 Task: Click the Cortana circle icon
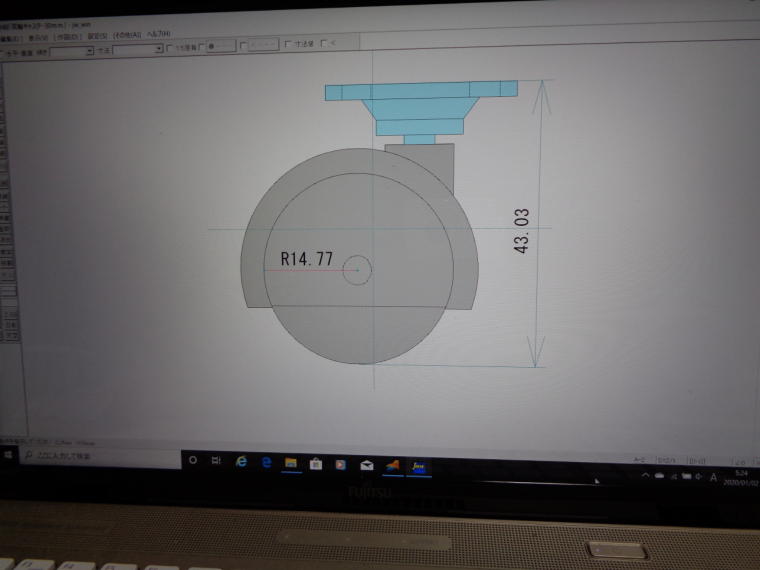pyautogui.click(x=192, y=459)
